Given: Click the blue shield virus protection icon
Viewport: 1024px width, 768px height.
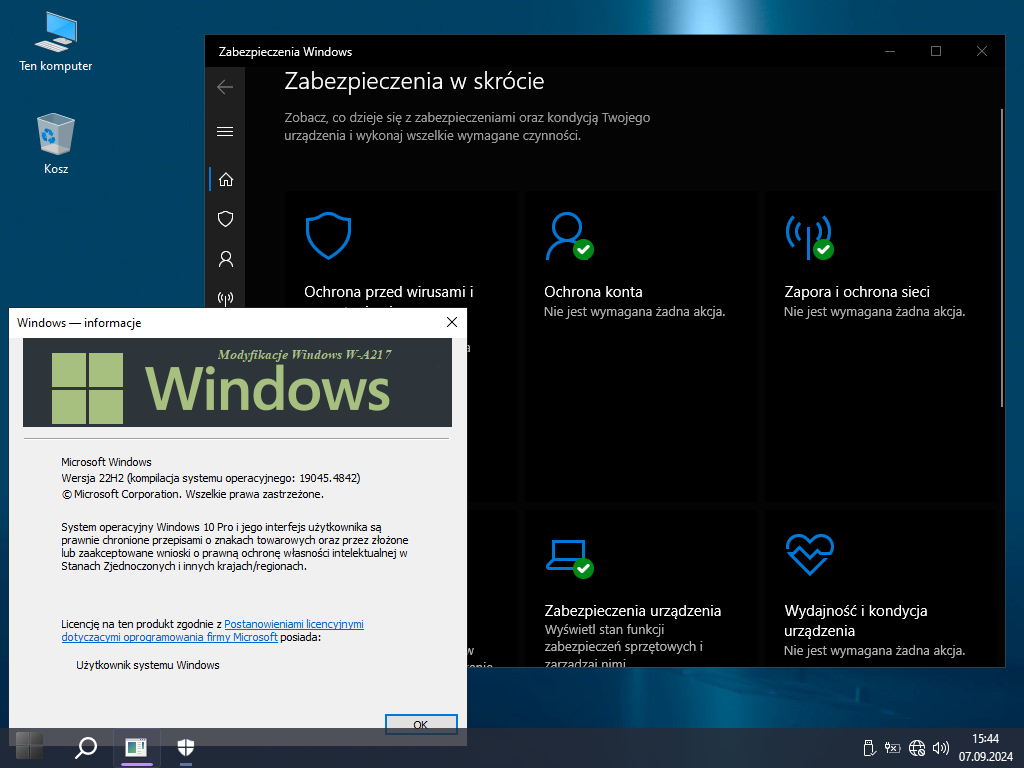Looking at the screenshot, I should pyautogui.click(x=328, y=236).
